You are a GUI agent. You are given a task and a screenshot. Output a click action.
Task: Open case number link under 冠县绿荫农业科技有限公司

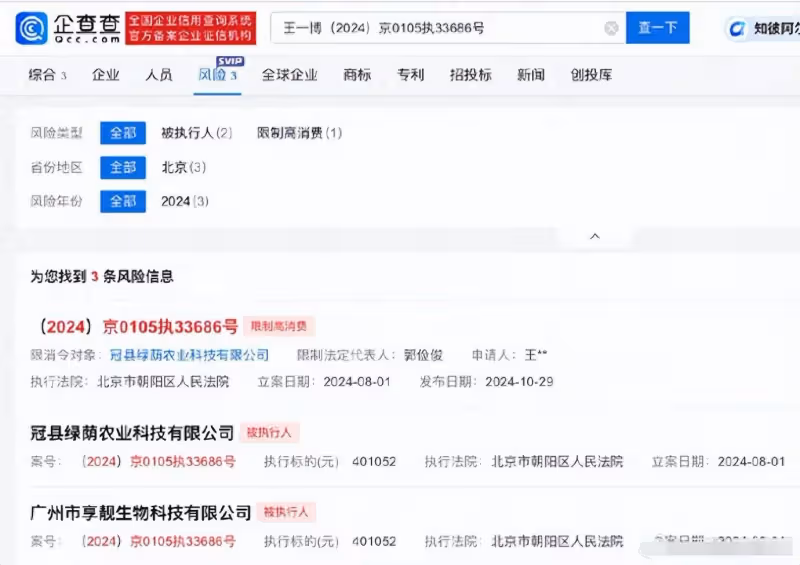click(159, 461)
